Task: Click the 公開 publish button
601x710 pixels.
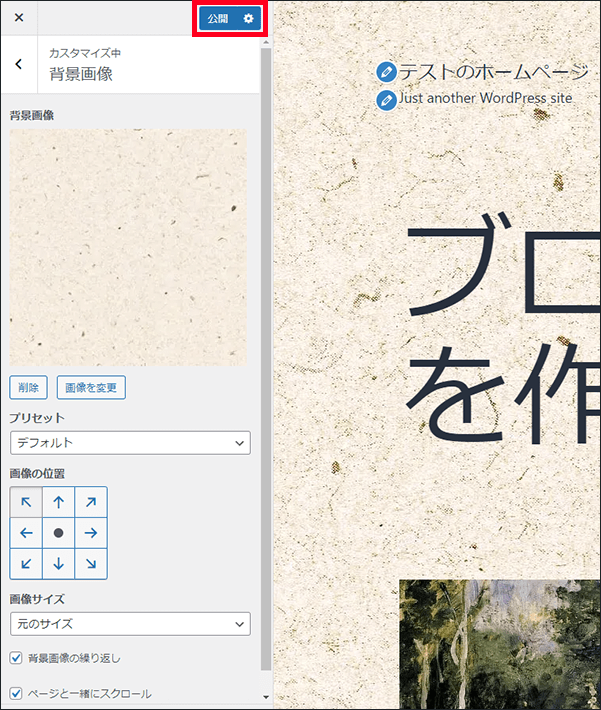Action: click(x=218, y=19)
